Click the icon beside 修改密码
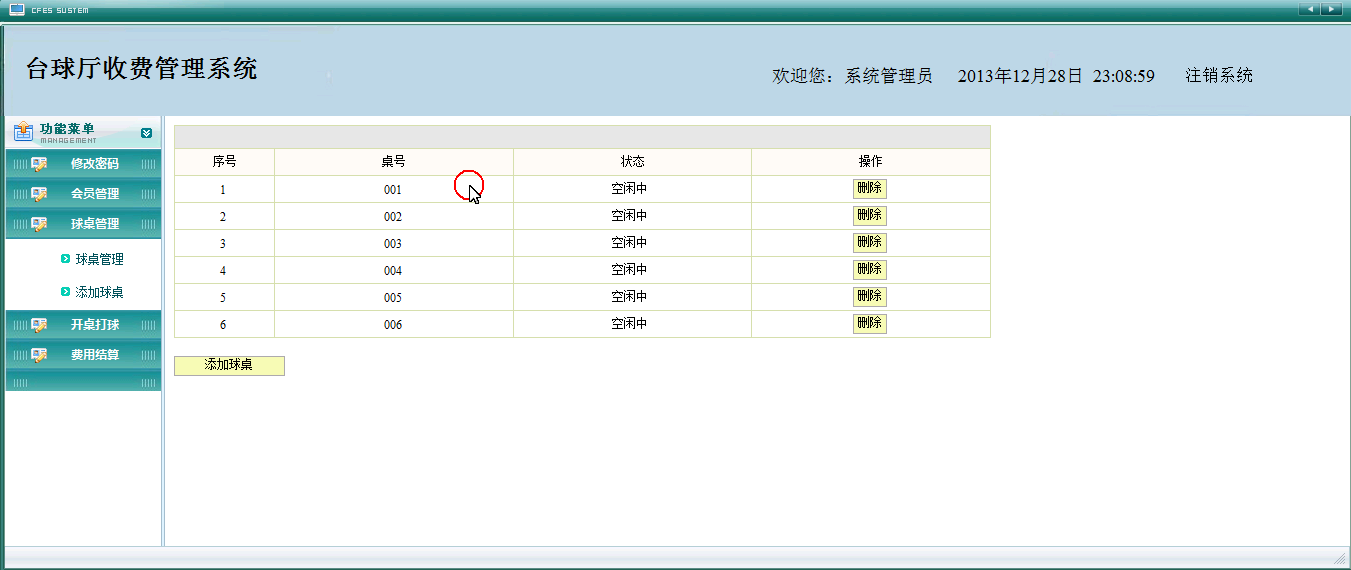Image resolution: width=1351 pixels, height=570 pixels. (39, 164)
